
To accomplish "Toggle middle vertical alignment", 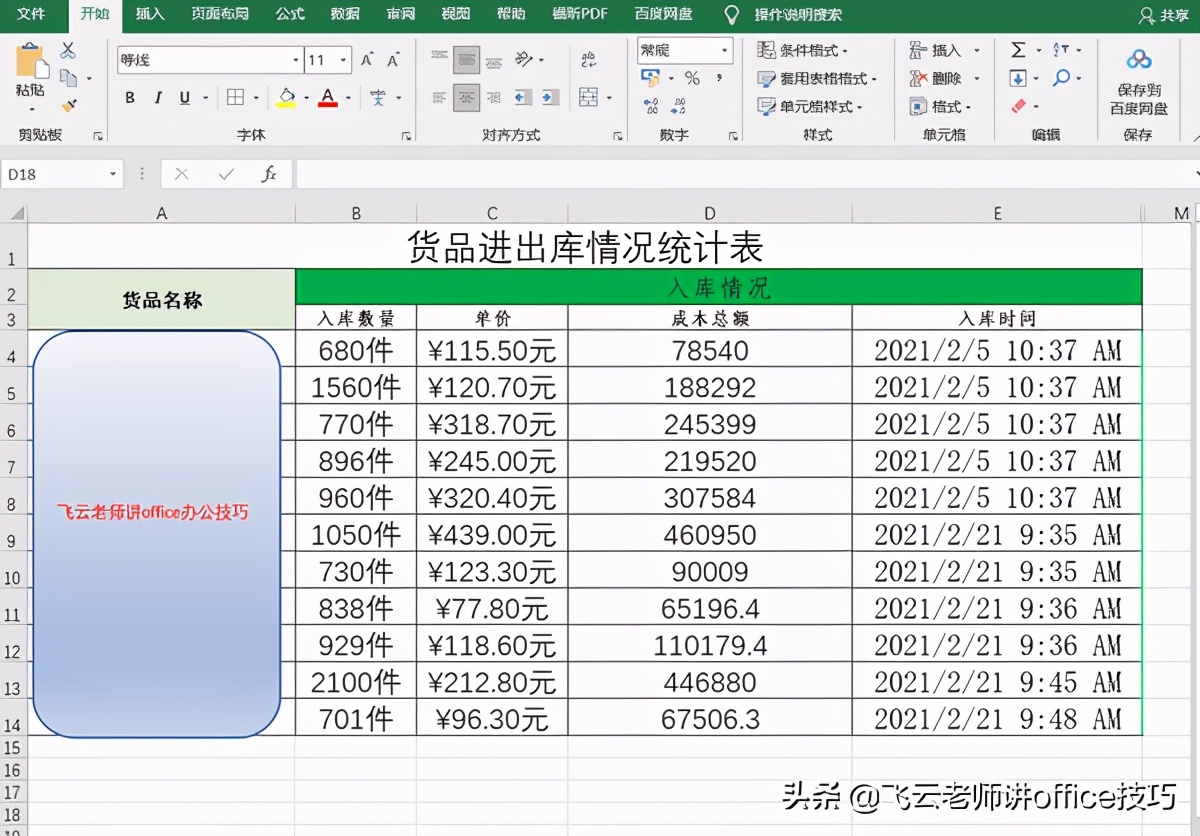I will pyautogui.click(x=466, y=60).
